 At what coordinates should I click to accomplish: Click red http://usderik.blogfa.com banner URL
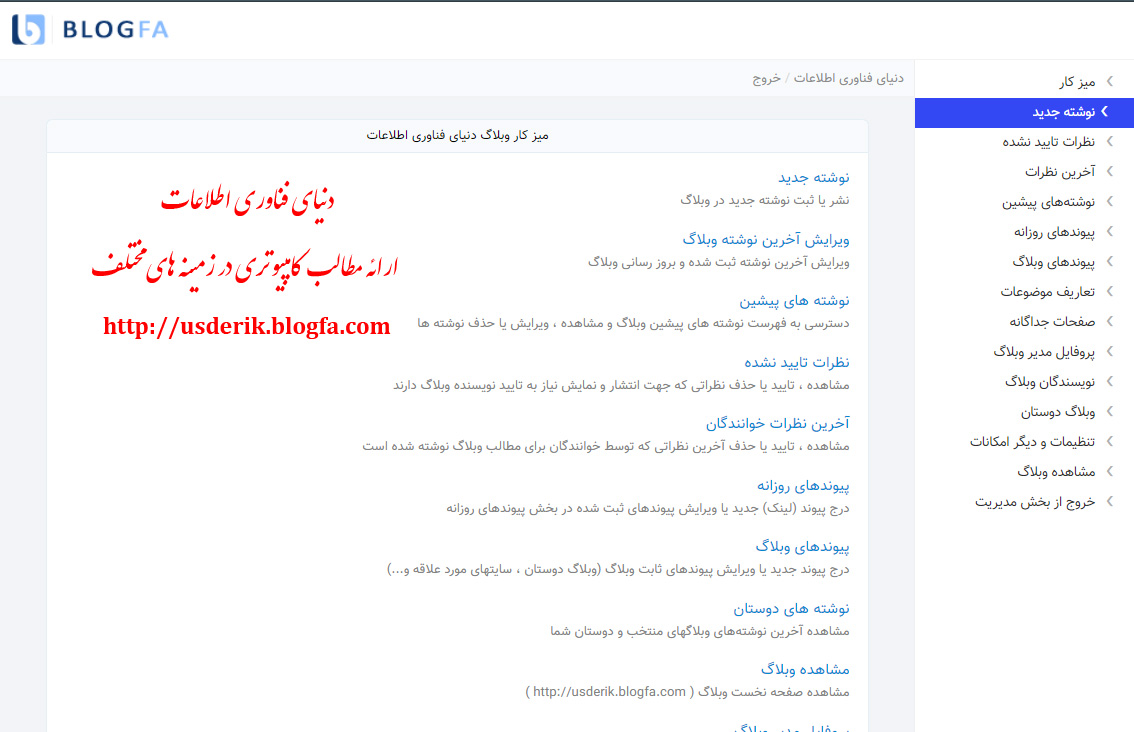247,326
